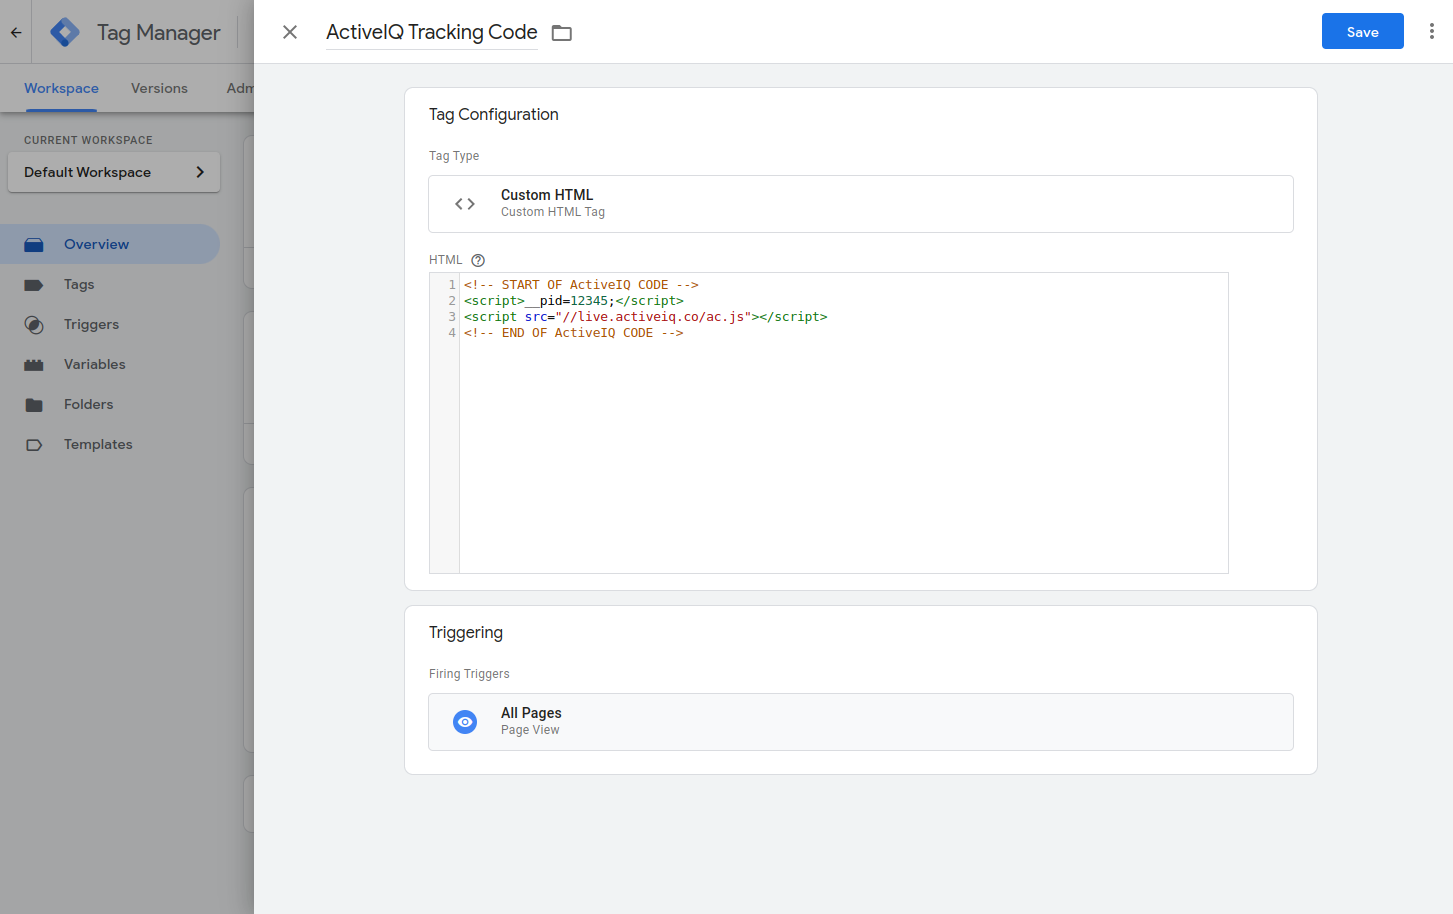The width and height of the screenshot is (1453, 914).
Task: Click the Templates outline icon
Action: point(34,445)
